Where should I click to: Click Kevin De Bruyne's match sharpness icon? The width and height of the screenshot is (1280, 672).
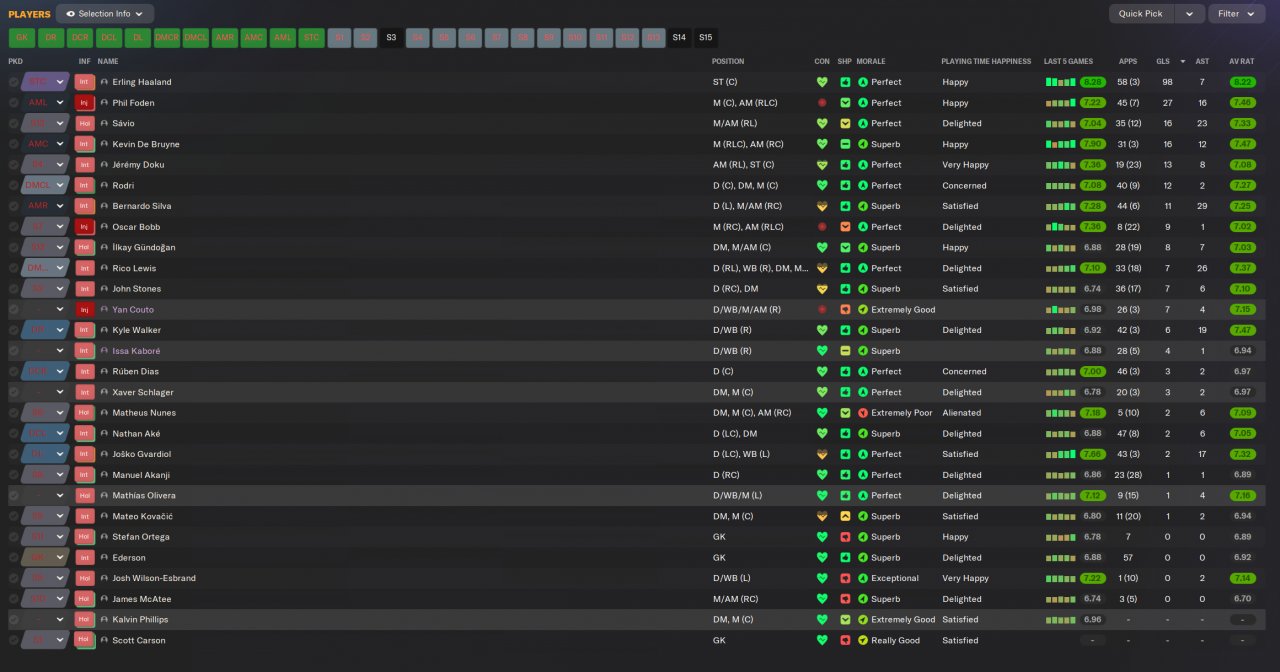845,144
